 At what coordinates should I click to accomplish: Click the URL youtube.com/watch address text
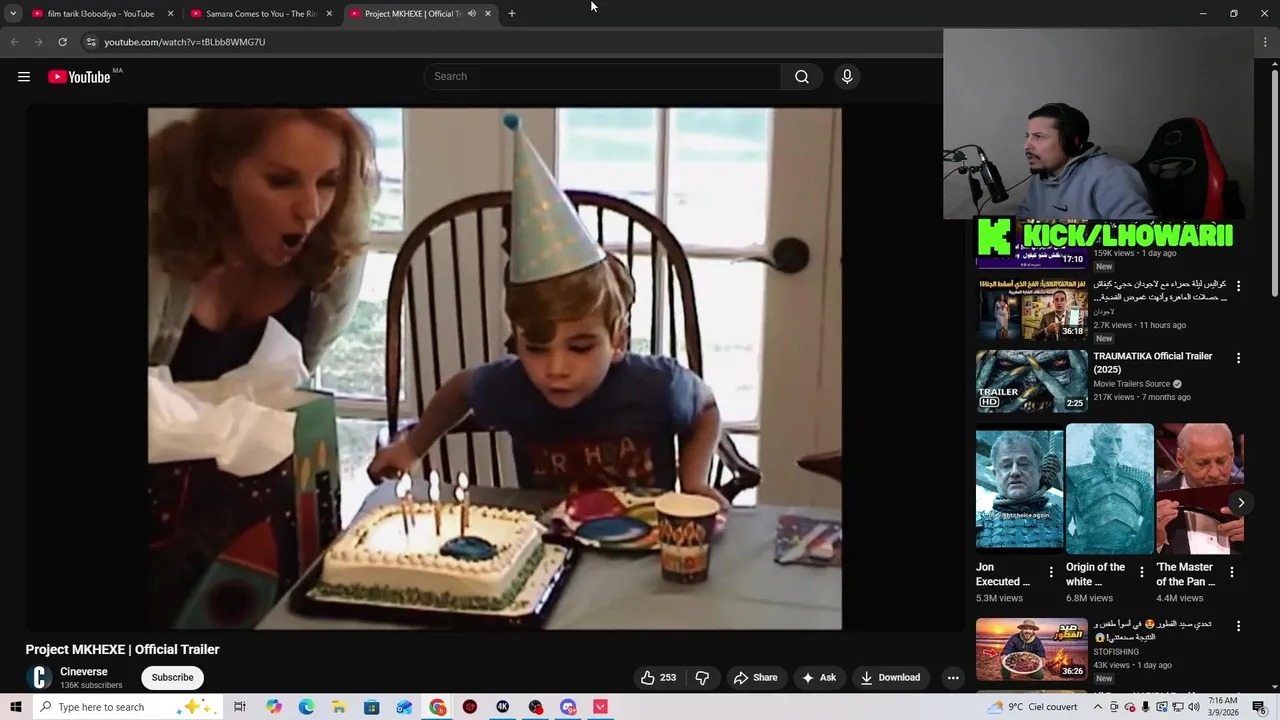pos(185,42)
